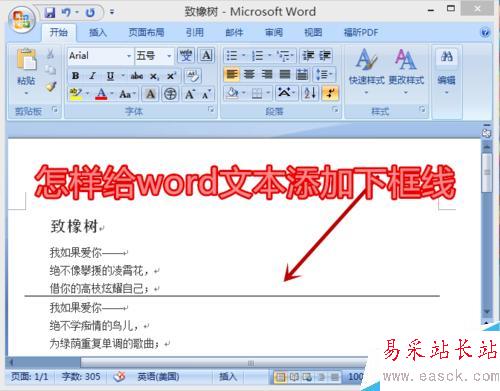Open the font color dropdown arrow
Viewport: 500px width, 391px height.
pyautogui.click(x=112, y=94)
